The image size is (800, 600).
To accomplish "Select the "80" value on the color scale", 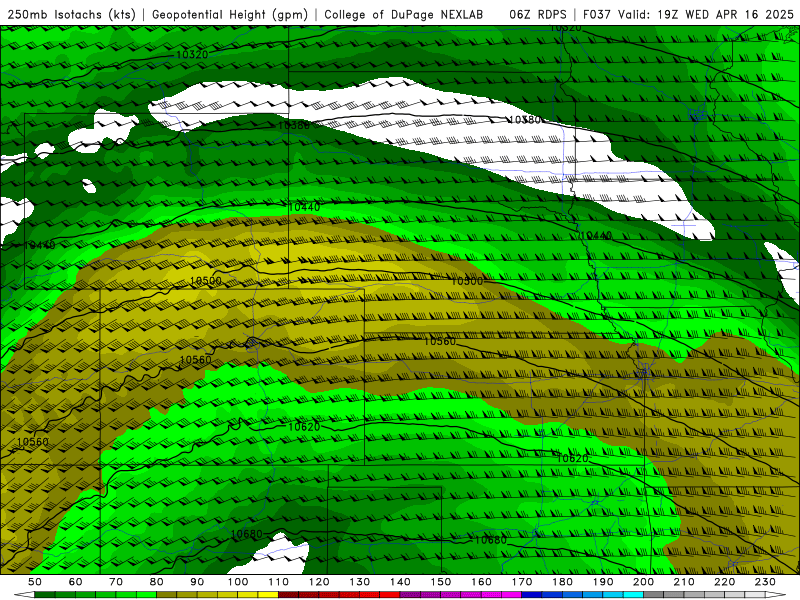I will [157, 582].
